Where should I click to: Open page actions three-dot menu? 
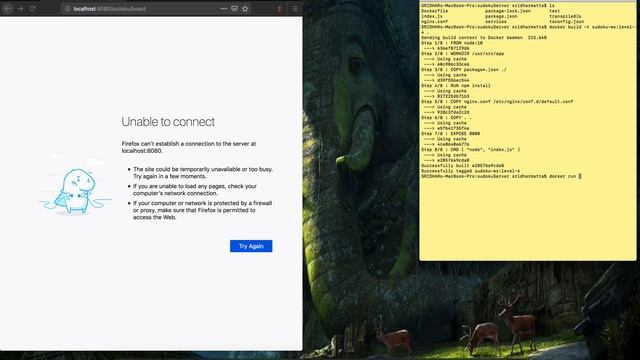(x=223, y=9)
